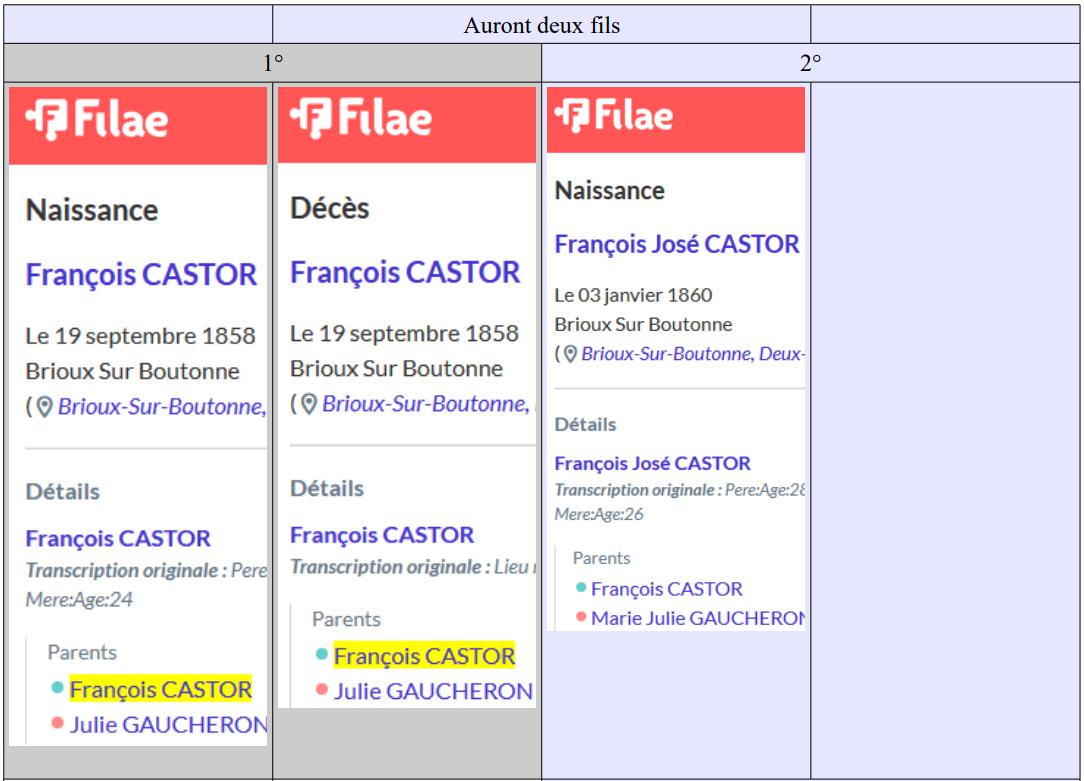The height and width of the screenshot is (781, 1084).
Task: Click the 'Parents' label in the Décès card
Action: coord(346,619)
